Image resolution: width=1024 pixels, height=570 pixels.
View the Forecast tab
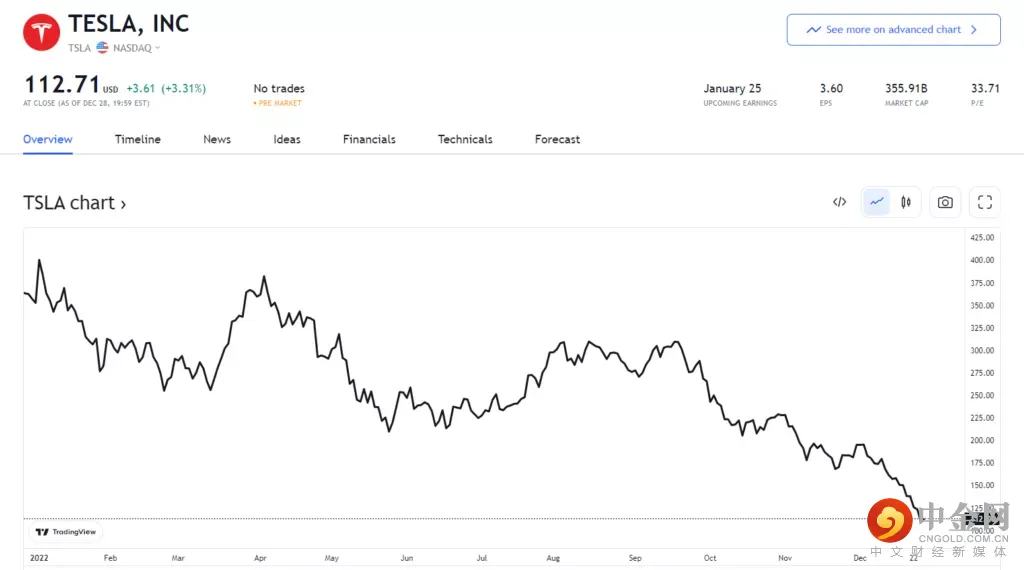coord(557,139)
